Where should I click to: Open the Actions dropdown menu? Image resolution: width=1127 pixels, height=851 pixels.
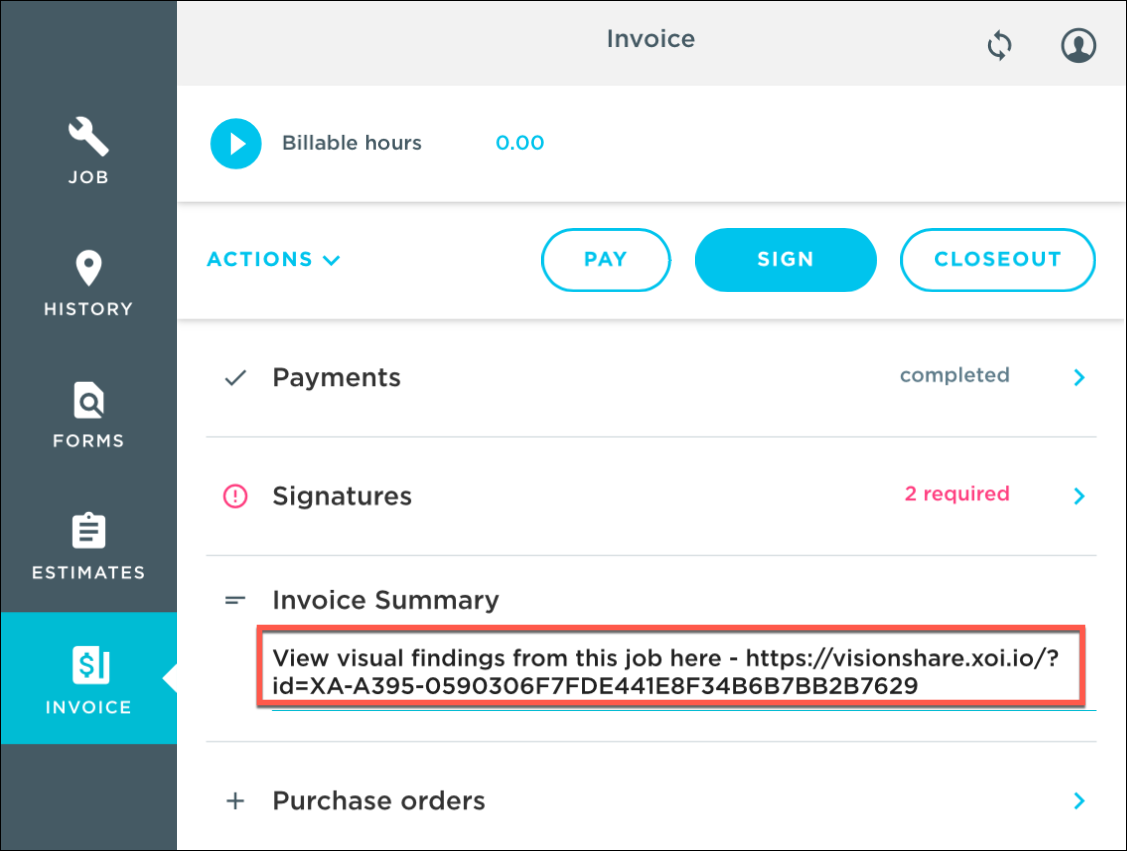[273, 259]
